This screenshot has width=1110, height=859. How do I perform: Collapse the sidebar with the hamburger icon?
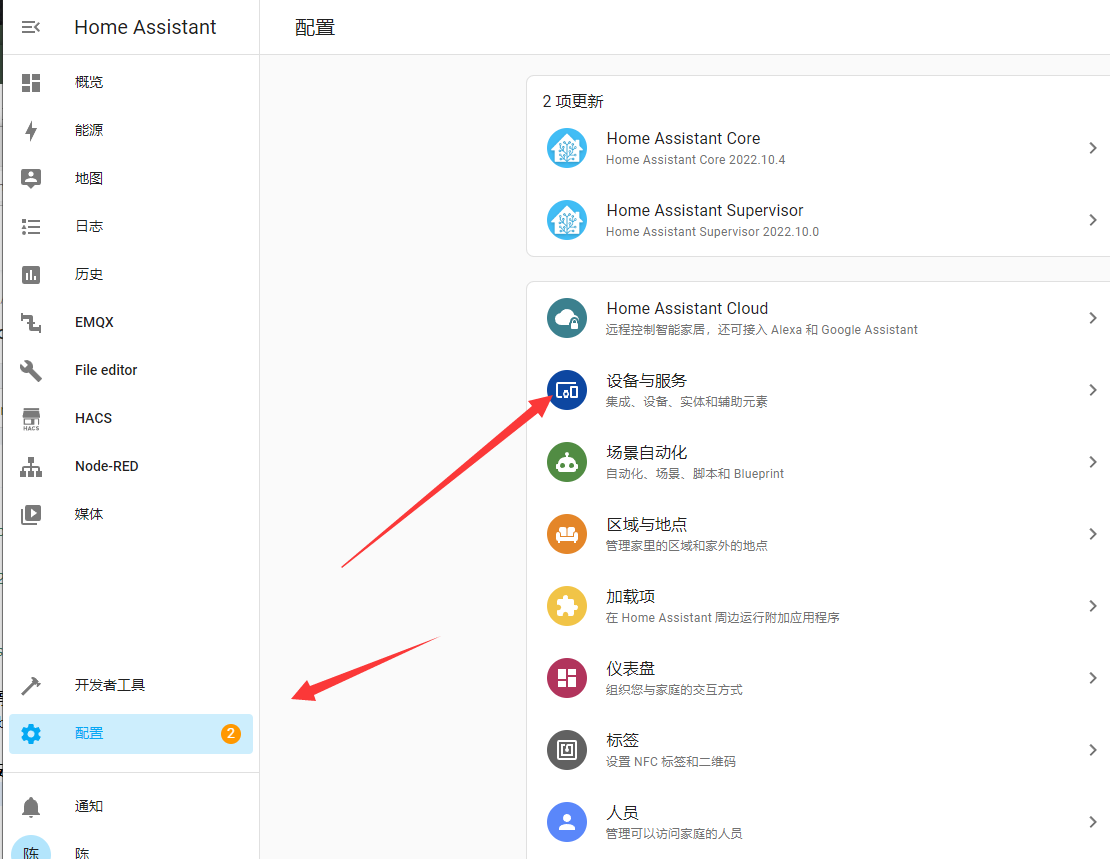30,27
